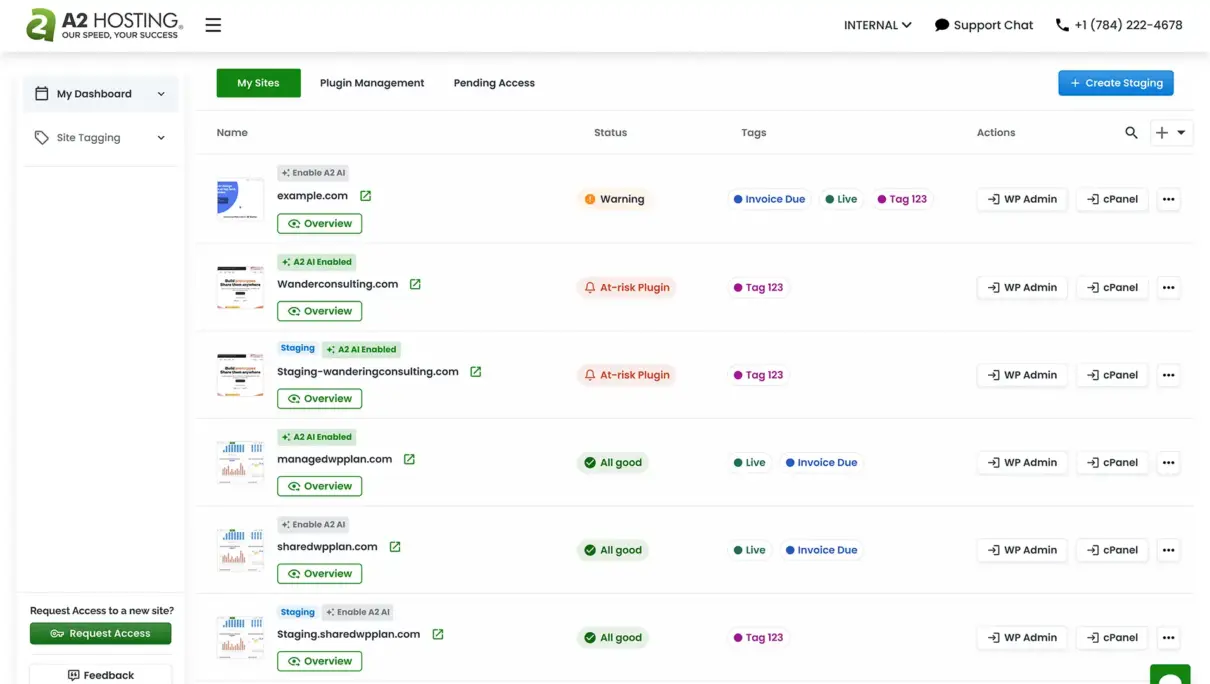Click the Create Staging button
Screen dimensions: 1210x684
(1115, 83)
